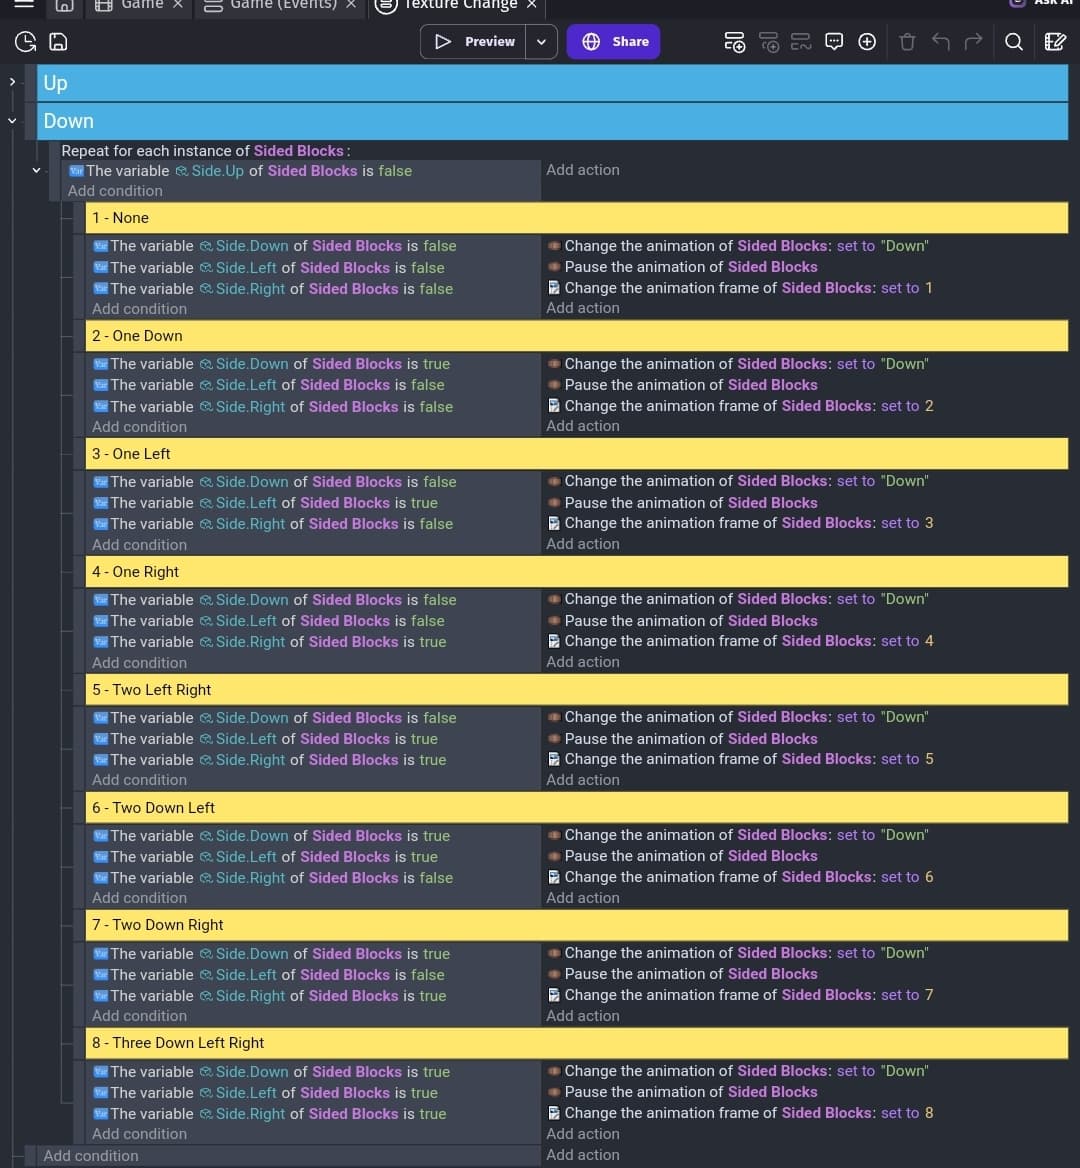Click frame icon beside 'set to 8' action
This screenshot has width=1080, height=1168.
click(x=553, y=1113)
